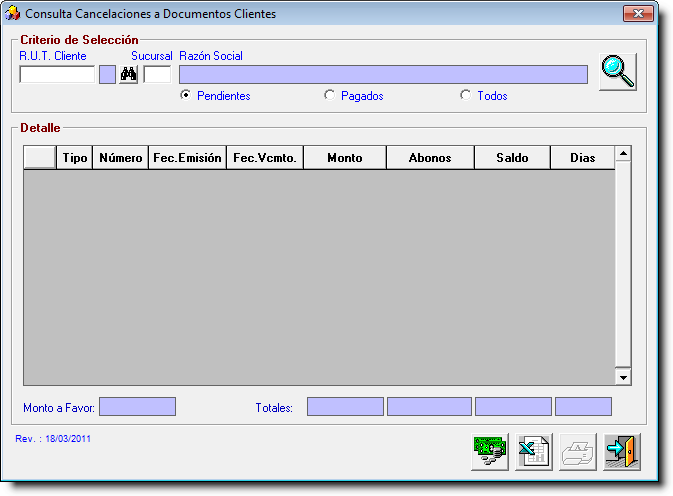Focus the Sucursal input box

[x=157, y=74]
